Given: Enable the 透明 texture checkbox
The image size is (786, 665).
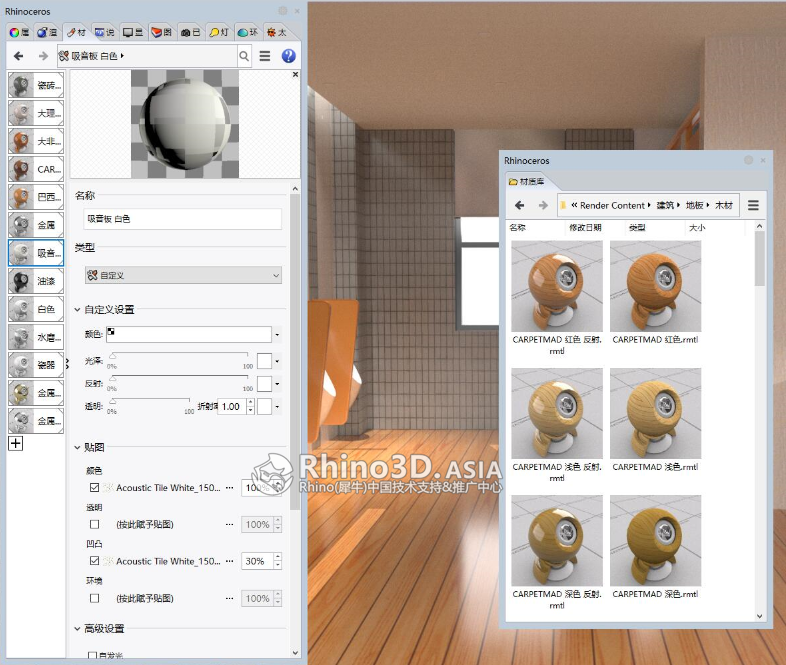Looking at the screenshot, I should coord(94,524).
